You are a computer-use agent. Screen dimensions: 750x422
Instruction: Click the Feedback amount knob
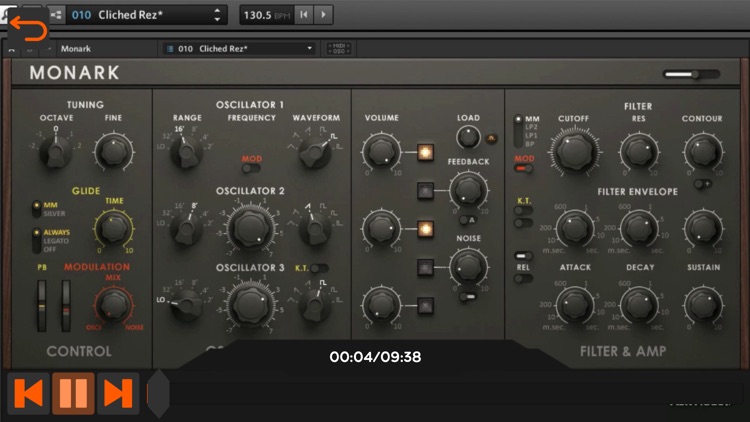468,190
